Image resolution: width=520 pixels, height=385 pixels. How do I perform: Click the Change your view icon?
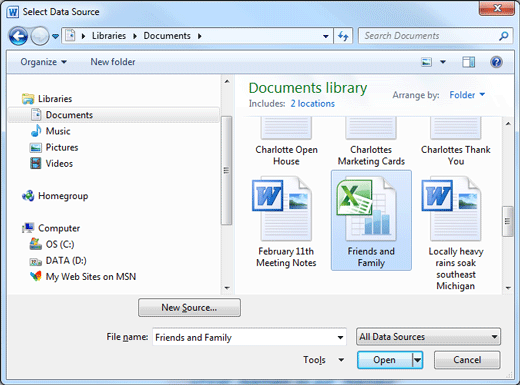427,62
